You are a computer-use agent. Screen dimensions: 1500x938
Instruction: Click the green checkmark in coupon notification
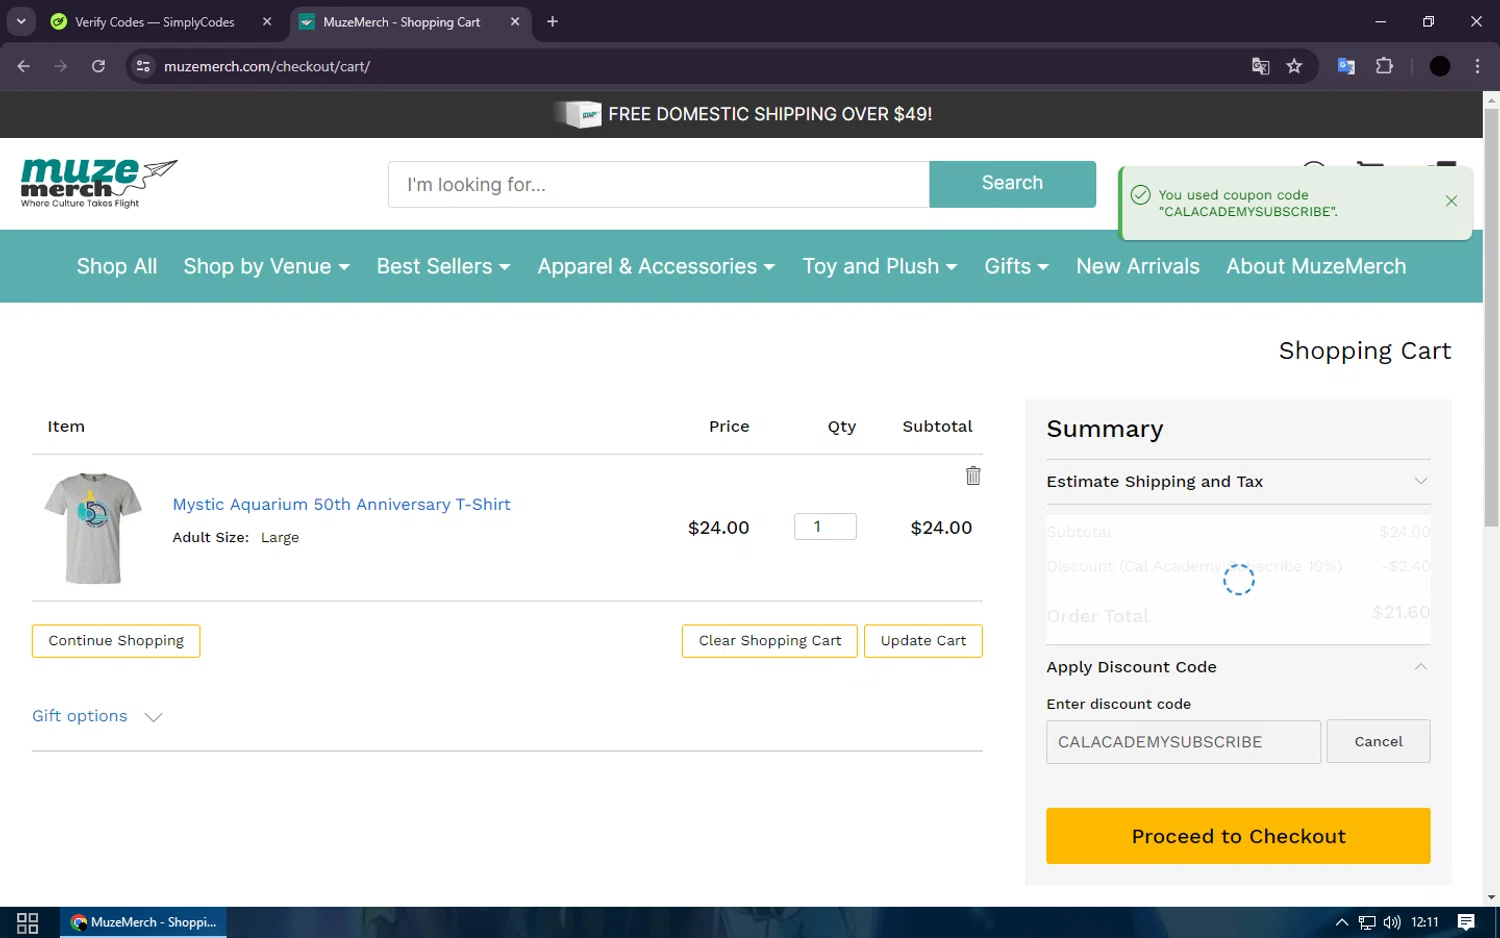(x=1140, y=195)
